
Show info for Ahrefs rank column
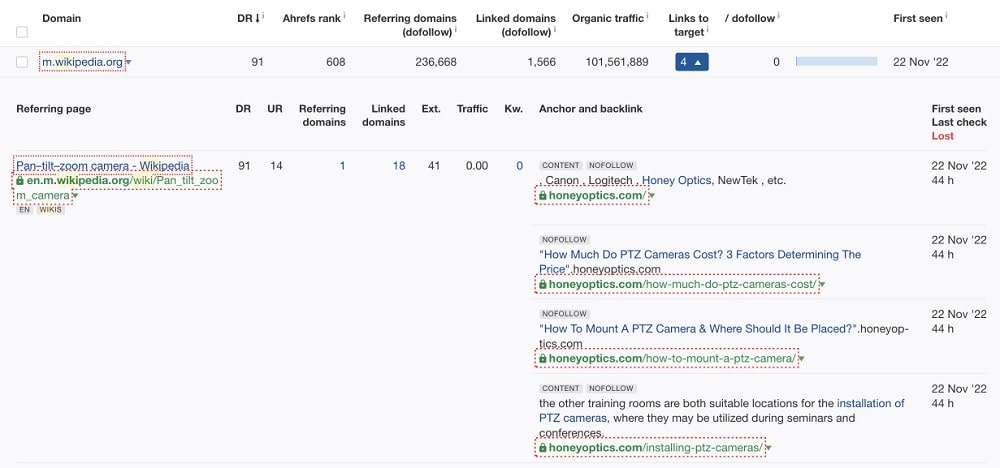[344, 16]
